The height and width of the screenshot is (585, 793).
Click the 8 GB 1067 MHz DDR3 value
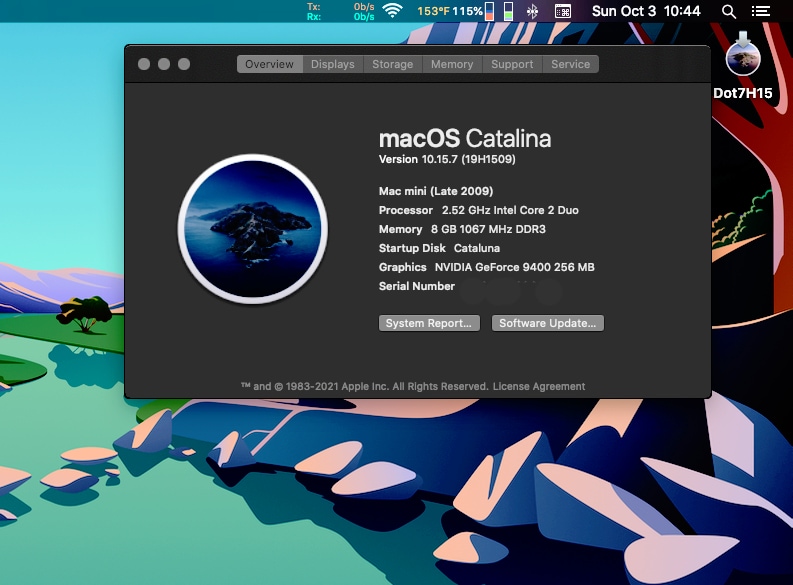488,230
